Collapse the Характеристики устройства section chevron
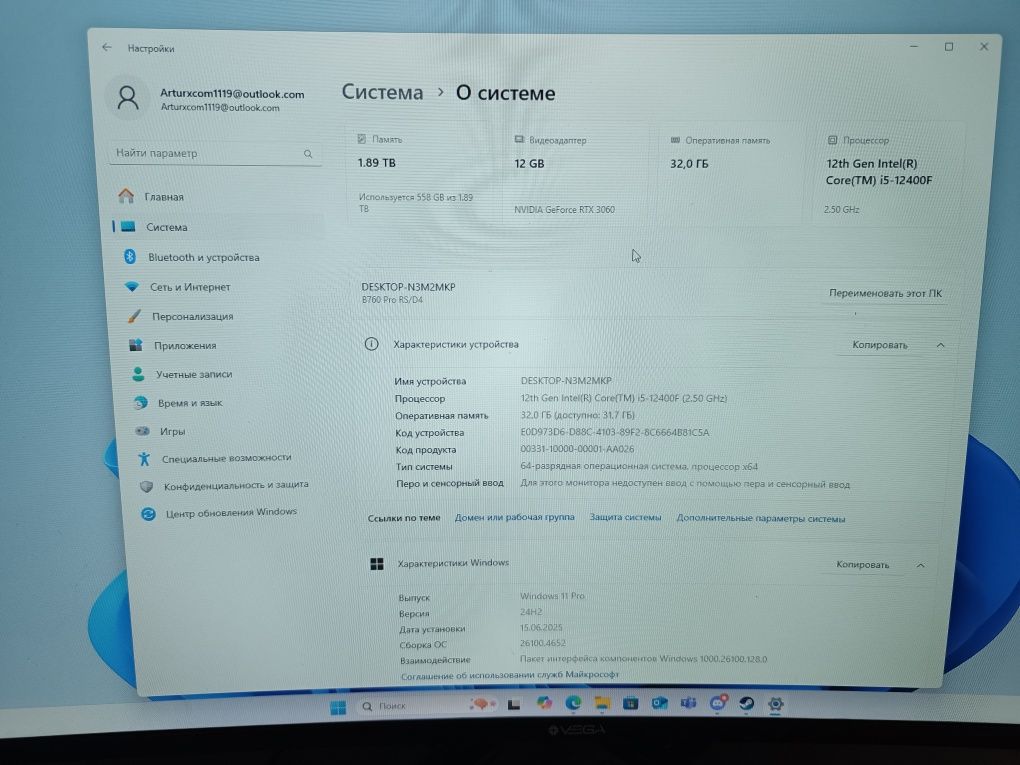The height and width of the screenshot is (765, 1020). (941, 345)
